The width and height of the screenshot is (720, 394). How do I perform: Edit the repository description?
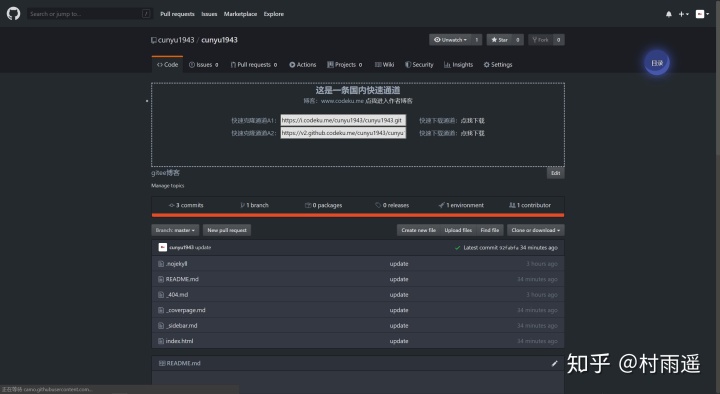(x=556, y=173)
